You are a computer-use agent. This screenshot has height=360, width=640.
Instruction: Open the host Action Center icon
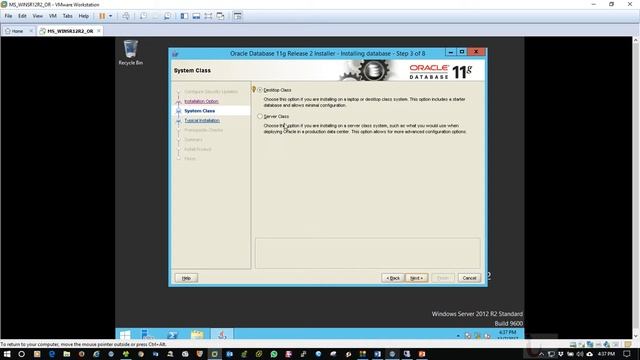coord(627,354)
